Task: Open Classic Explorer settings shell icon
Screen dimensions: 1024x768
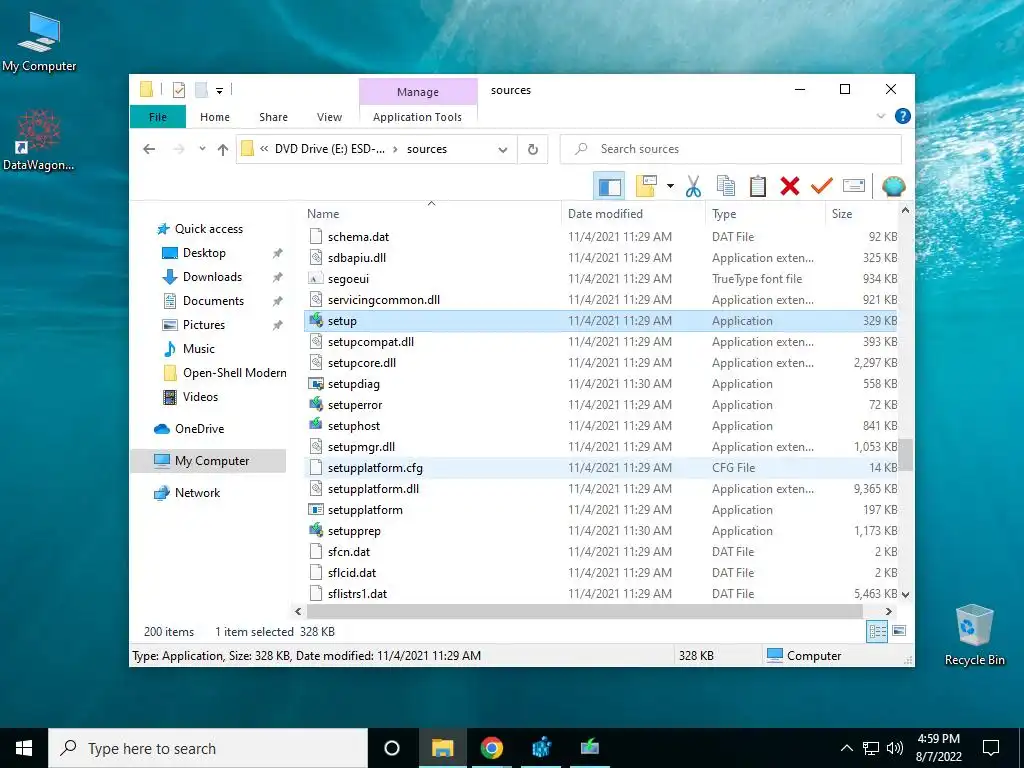Action: tap(893, 186)
